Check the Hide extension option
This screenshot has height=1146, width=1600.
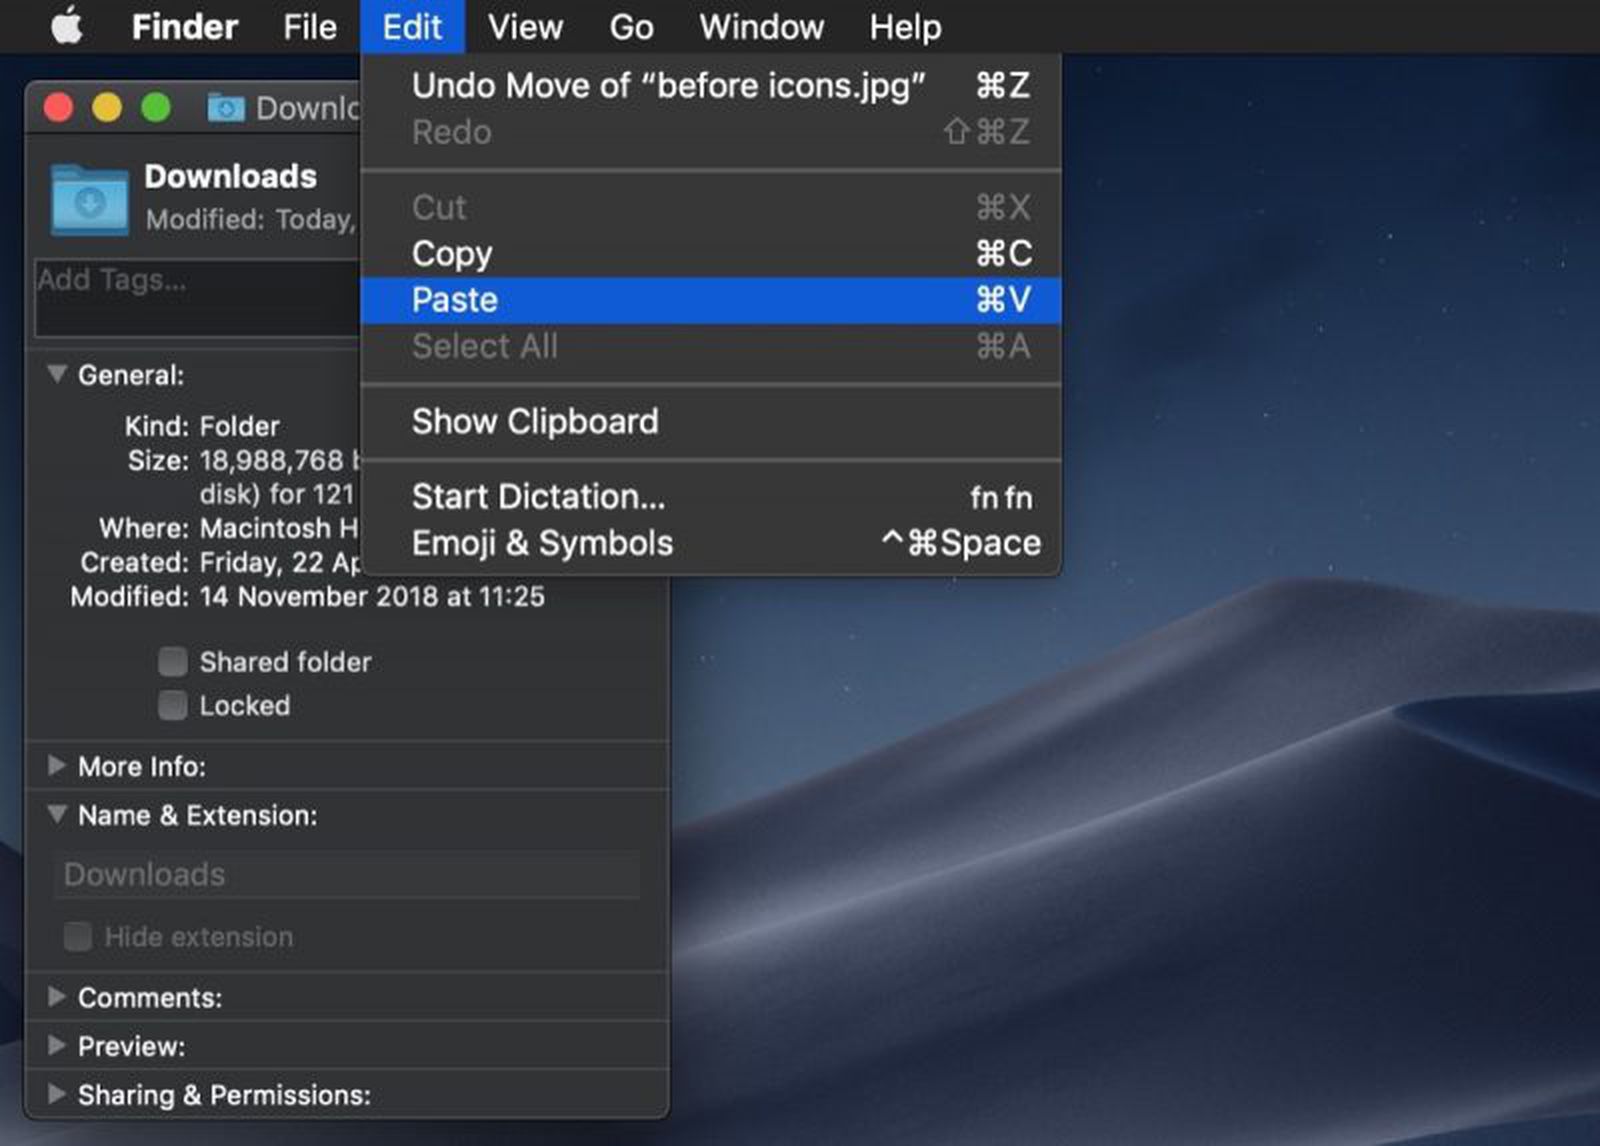[x=77, y=937]
